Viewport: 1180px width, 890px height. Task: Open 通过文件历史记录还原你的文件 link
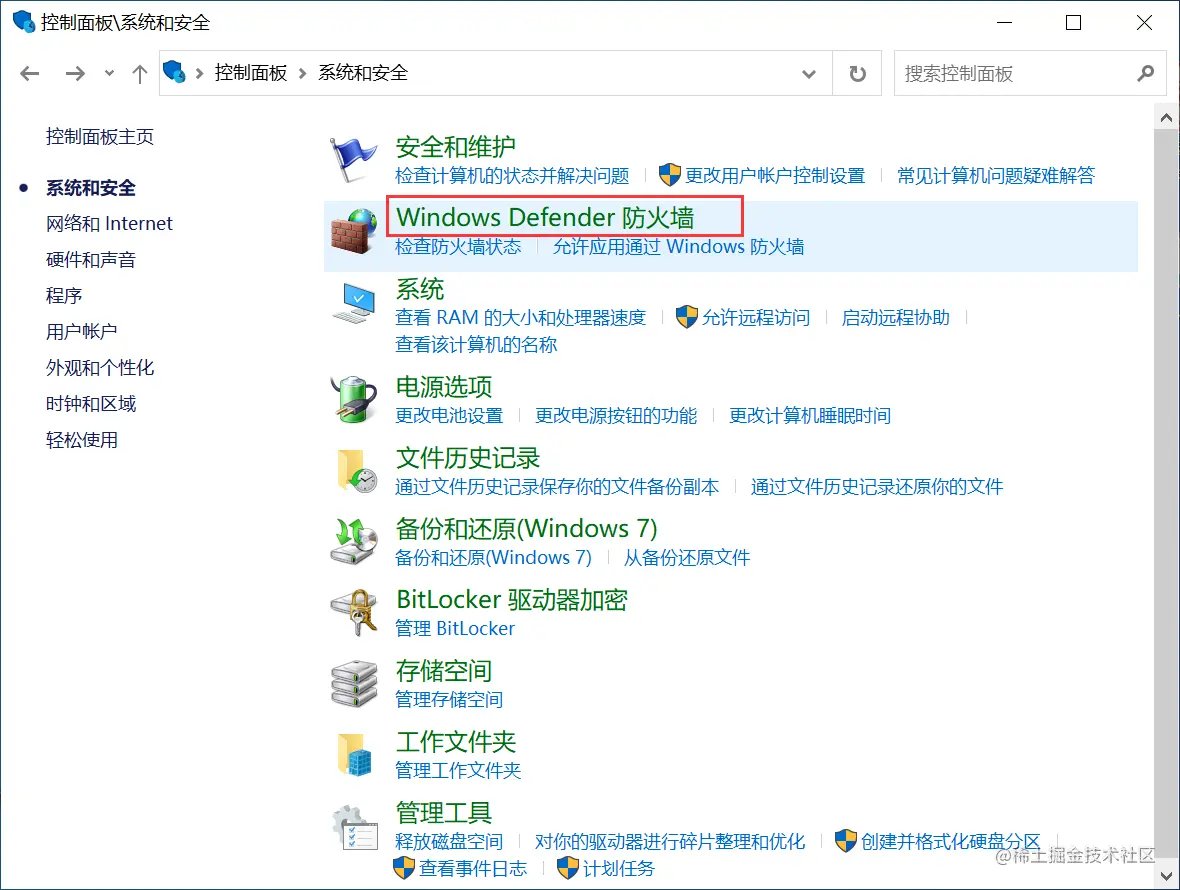pyautogui.click(x=877, y=487)
